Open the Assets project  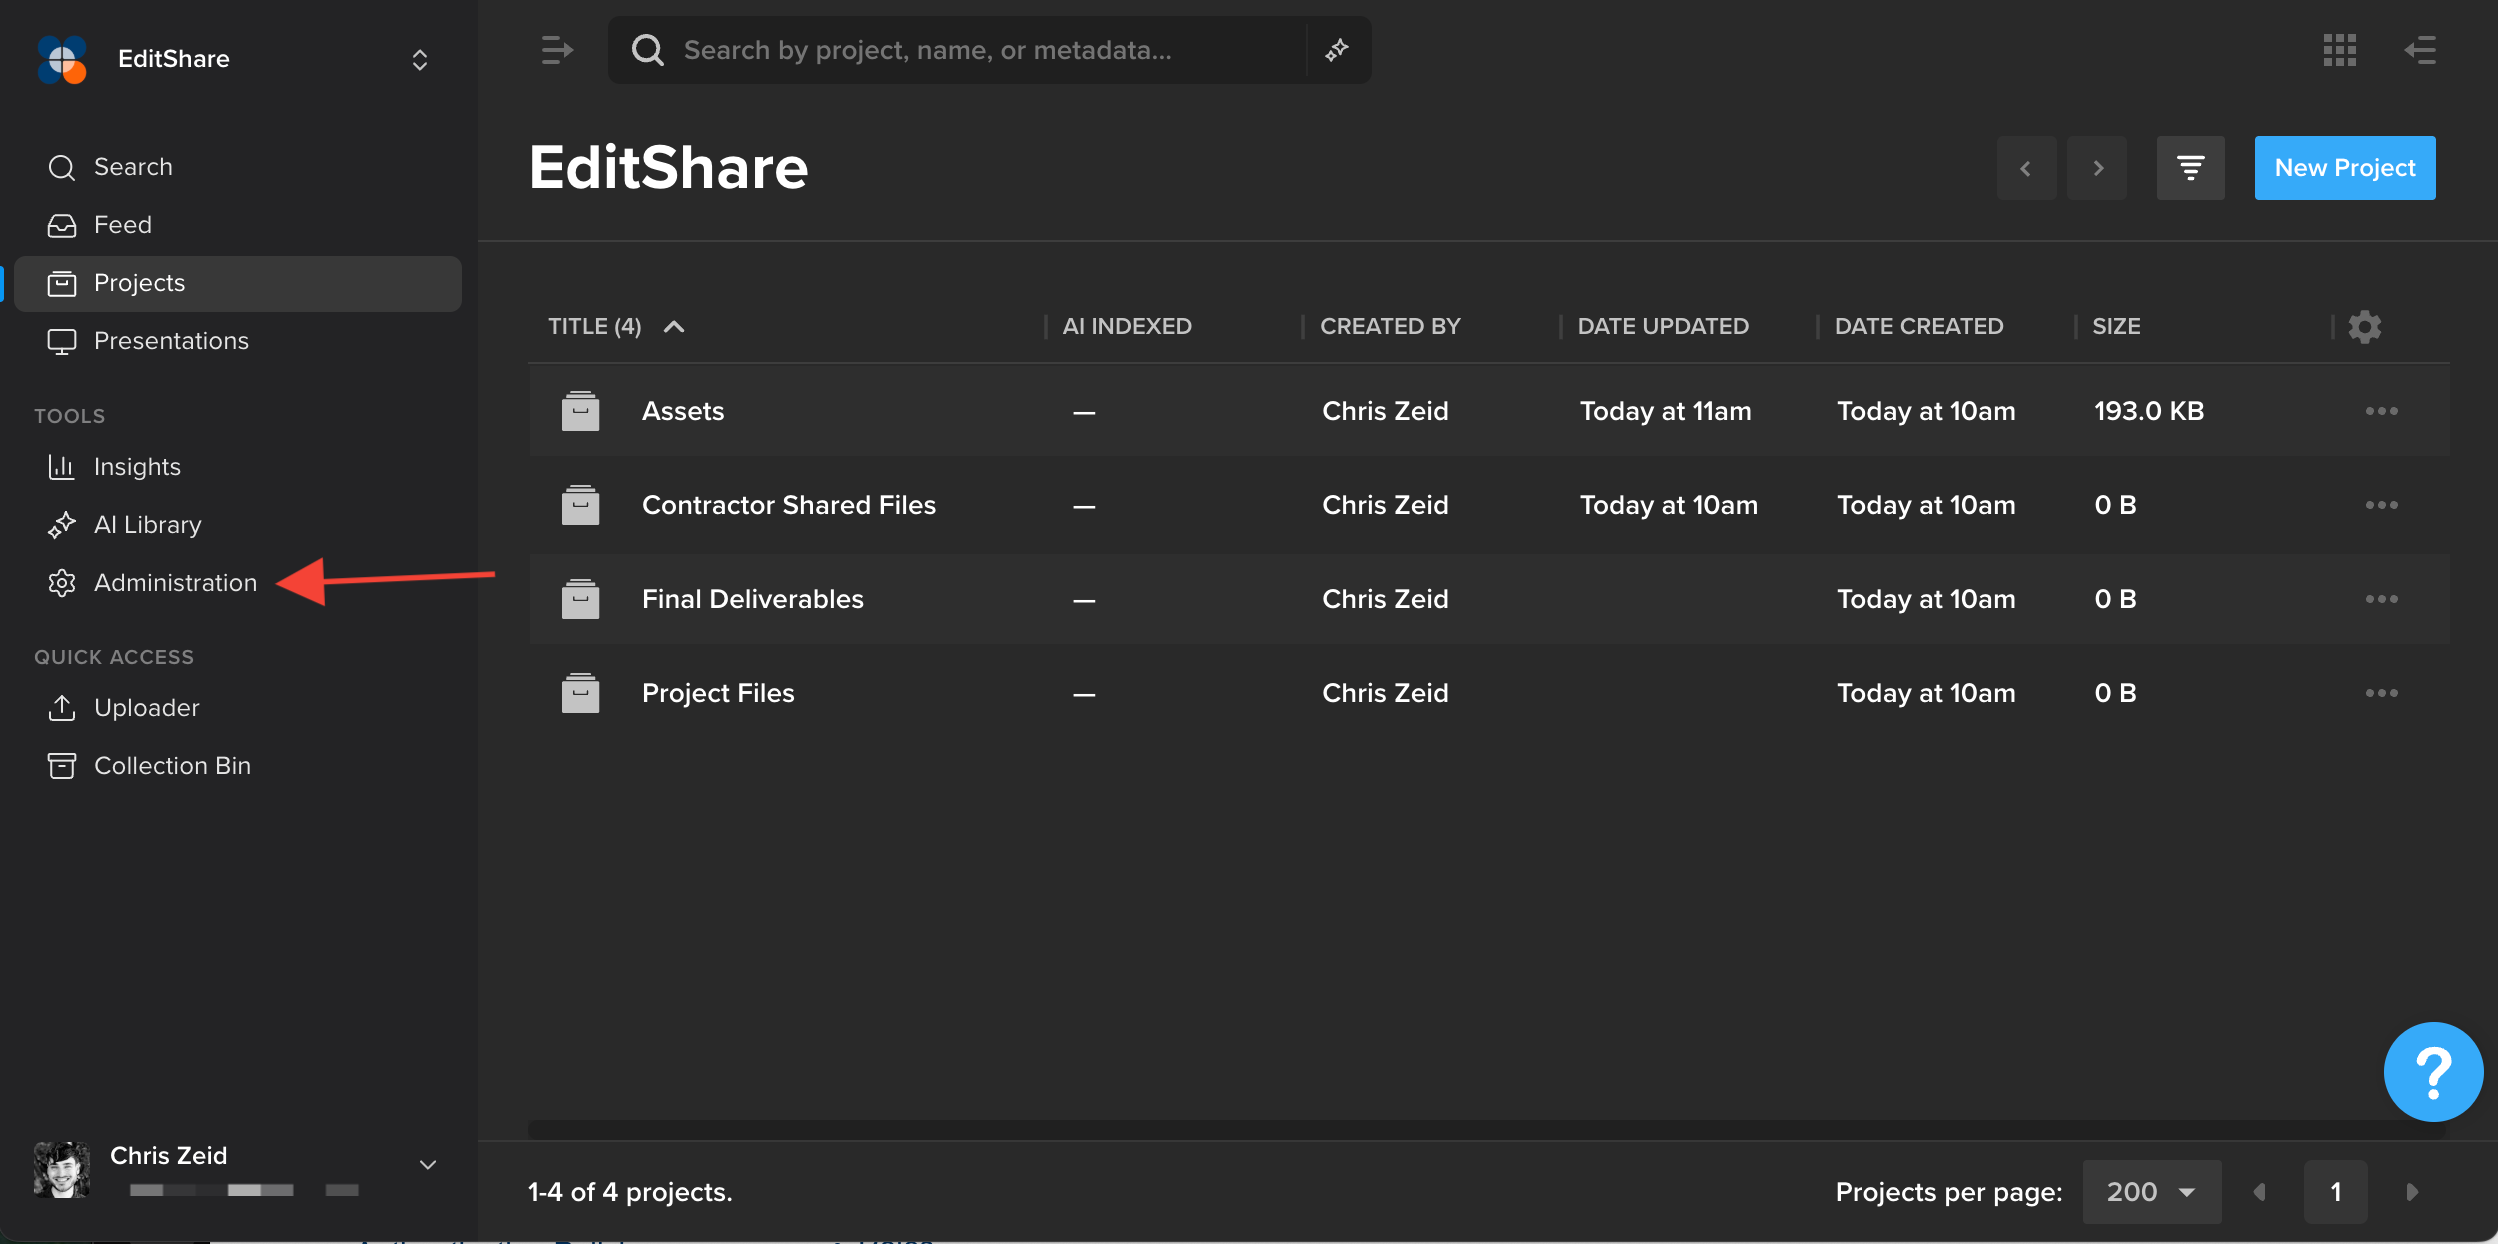click(x=683, y=411)
